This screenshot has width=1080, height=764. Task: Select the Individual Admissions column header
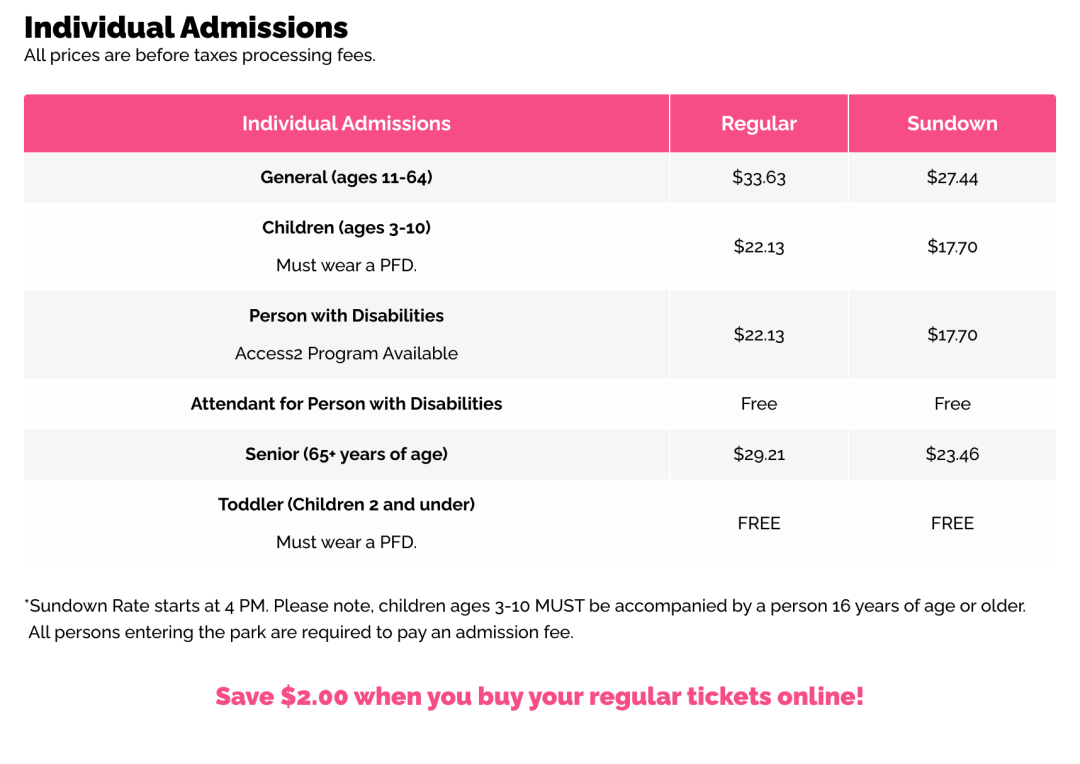[x=346, y=123]
